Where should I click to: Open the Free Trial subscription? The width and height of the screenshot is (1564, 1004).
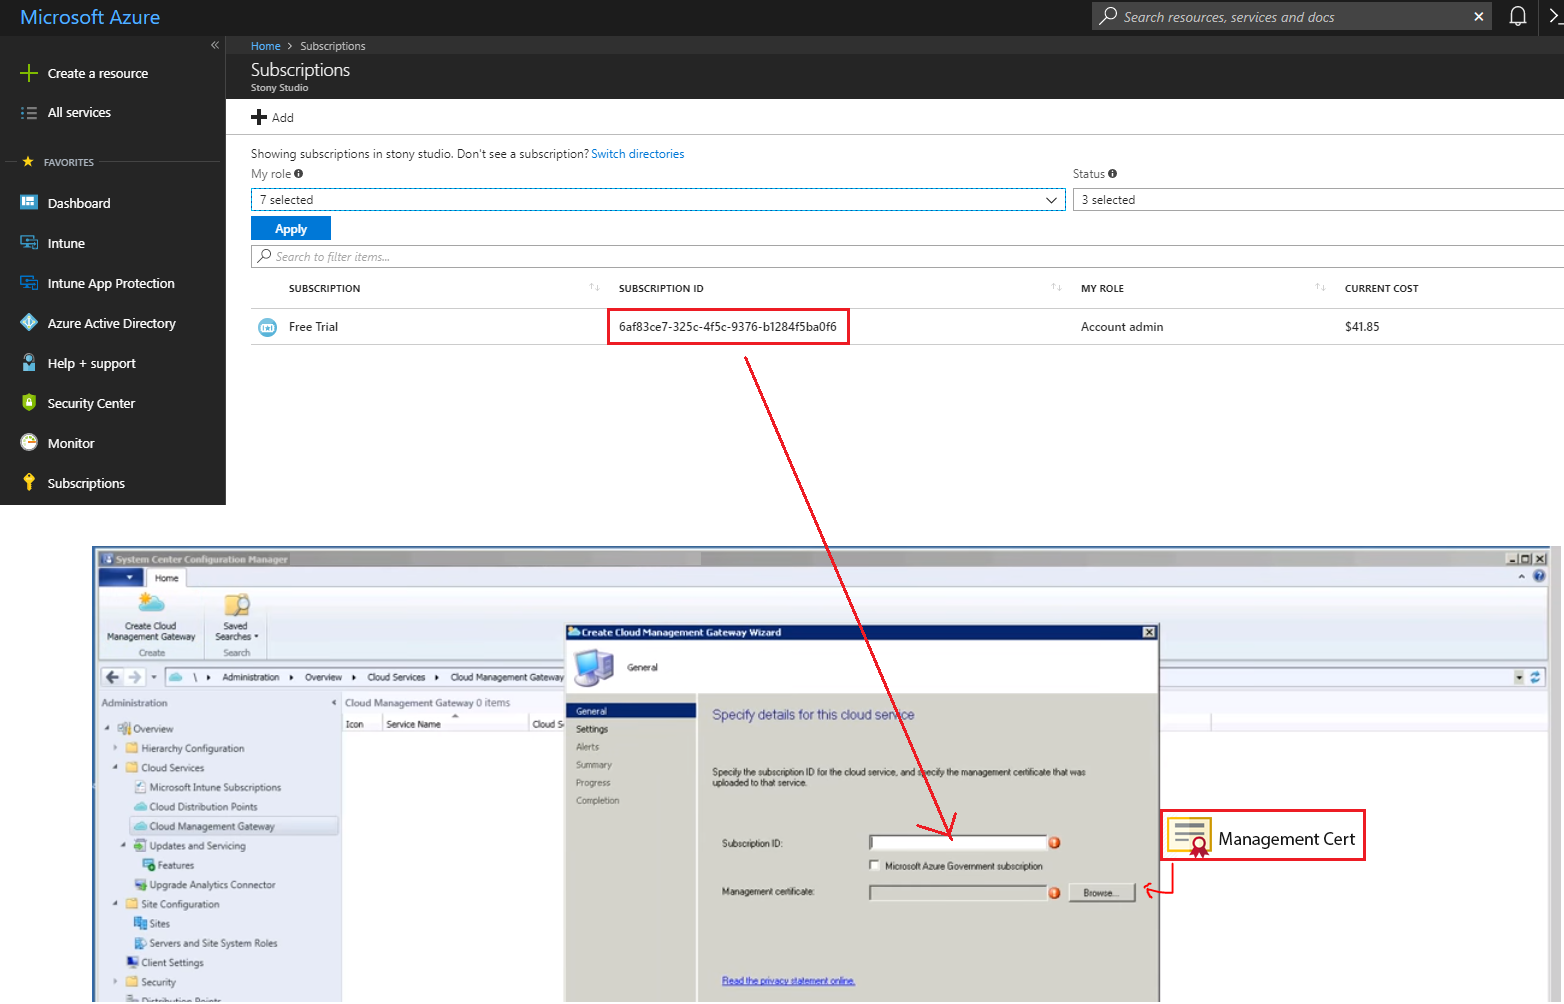point(313,327)
